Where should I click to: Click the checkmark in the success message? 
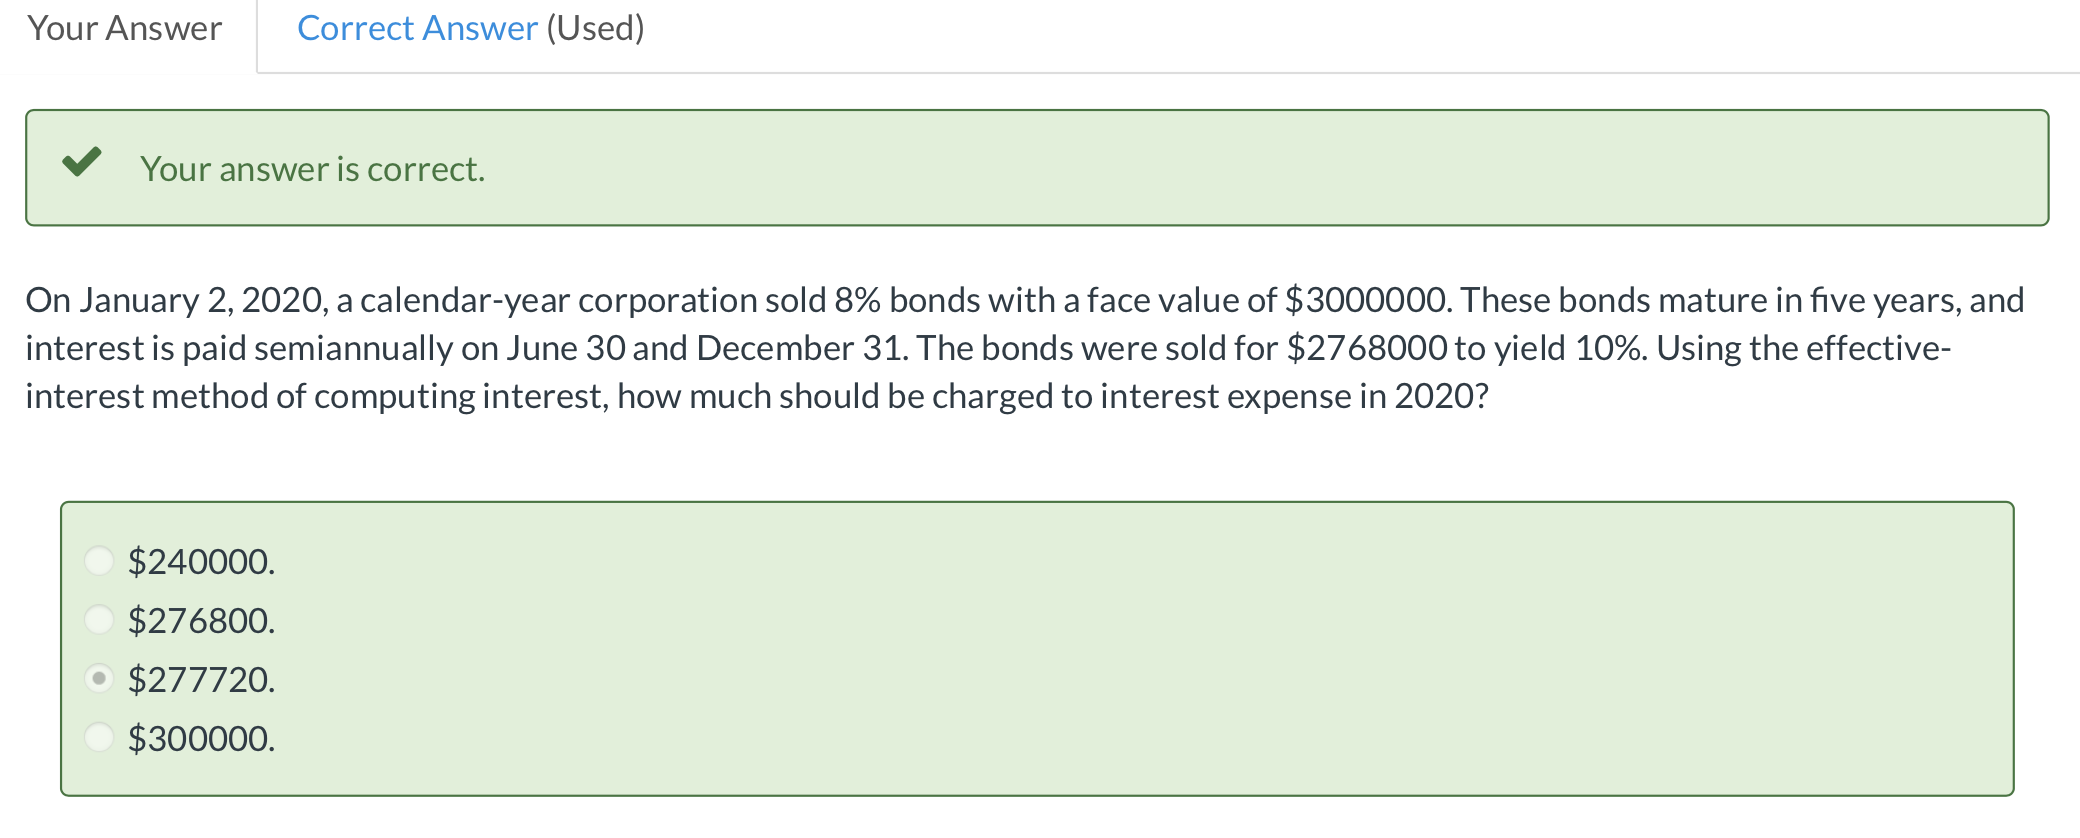pos(83,162)
